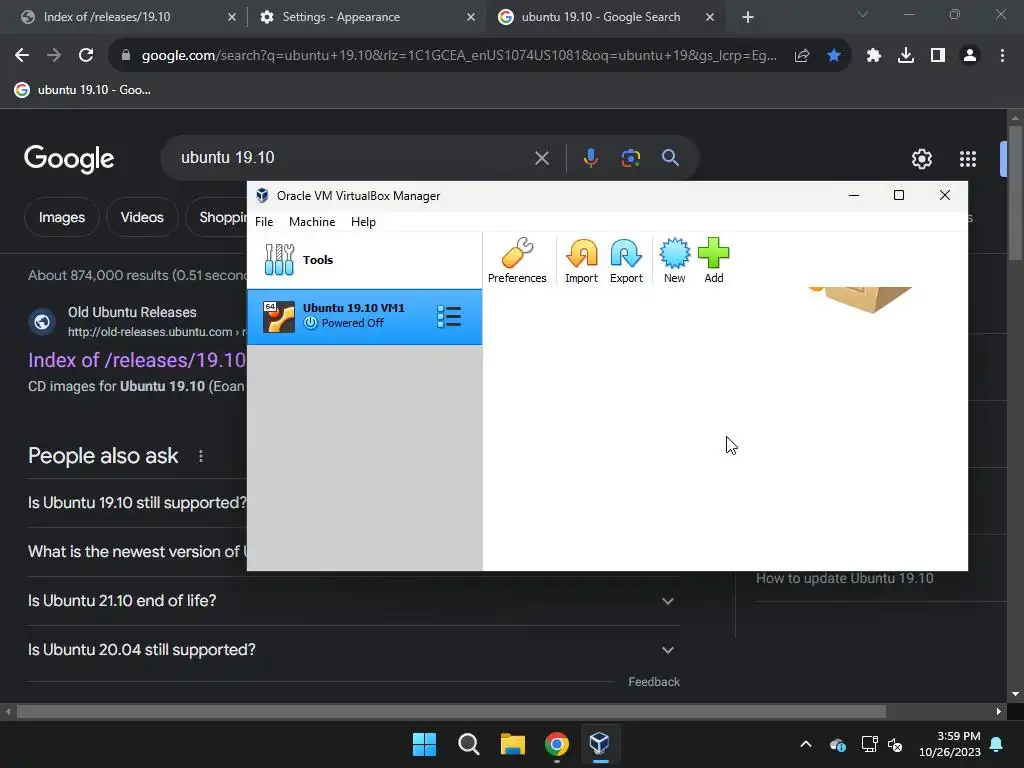Open the VirtualBox File menu
The width and height of the screenshot is (1024, 768).
point(264,222)
